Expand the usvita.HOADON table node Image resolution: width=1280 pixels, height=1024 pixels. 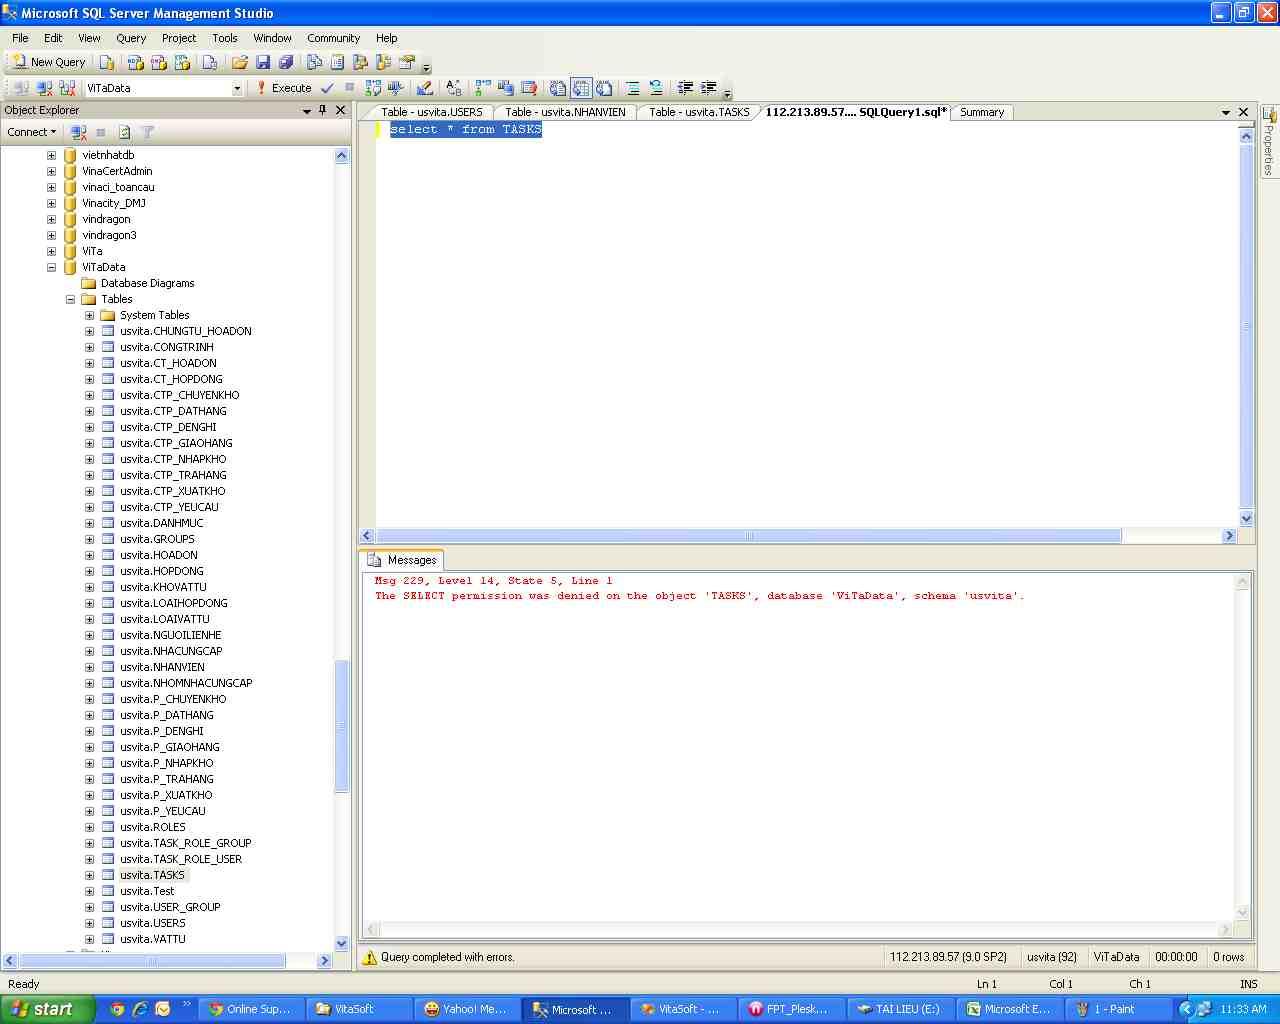90,555
